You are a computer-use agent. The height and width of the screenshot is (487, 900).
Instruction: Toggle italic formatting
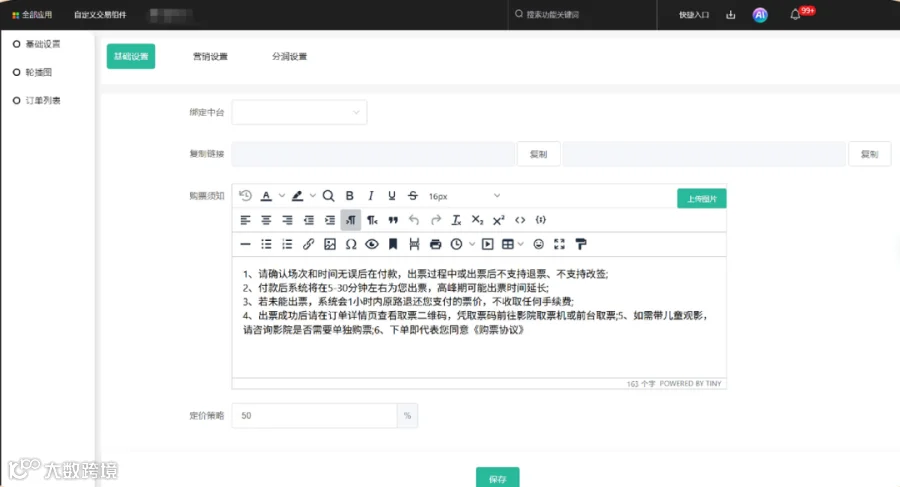click(371, 196)
